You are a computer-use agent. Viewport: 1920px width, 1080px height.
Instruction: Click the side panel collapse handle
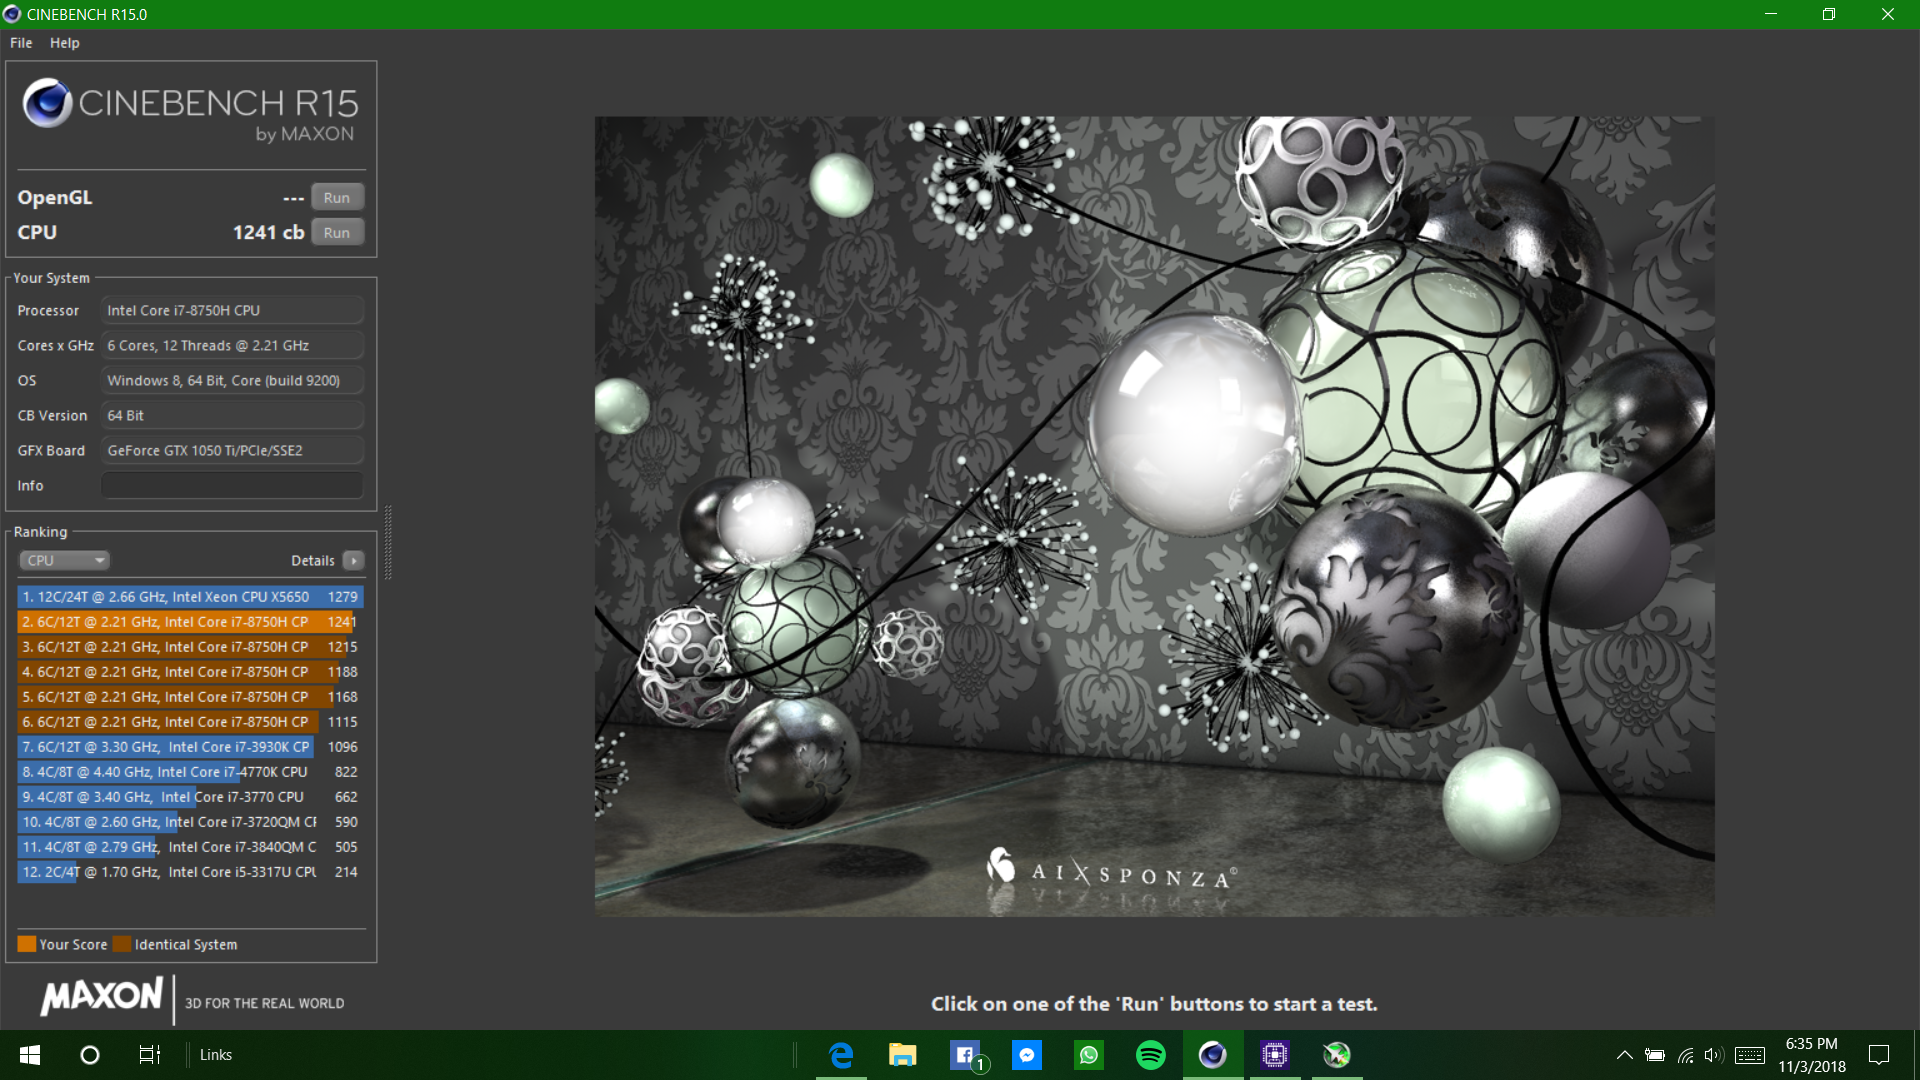pyautogui.click(x=387, y=542)
